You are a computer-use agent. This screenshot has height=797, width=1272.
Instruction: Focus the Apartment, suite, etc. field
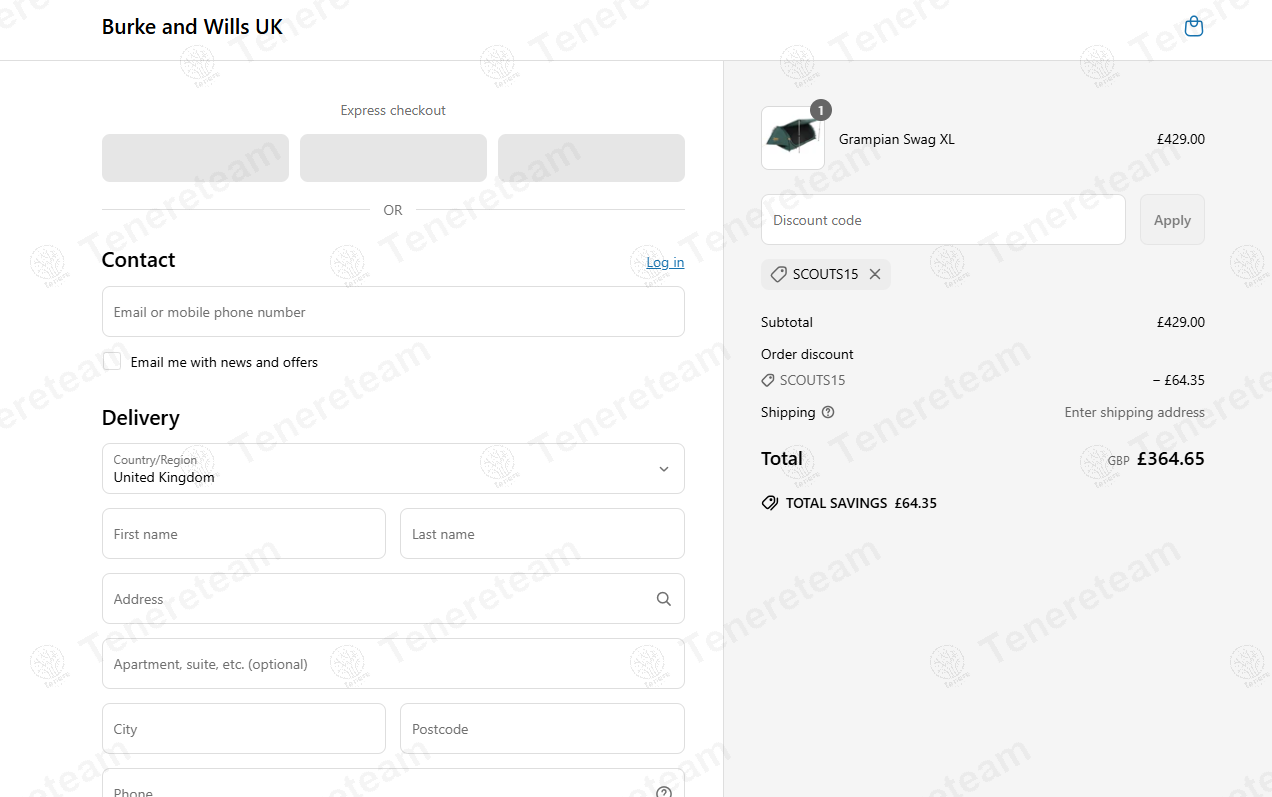pyautogui.click(x=393, y=664)
